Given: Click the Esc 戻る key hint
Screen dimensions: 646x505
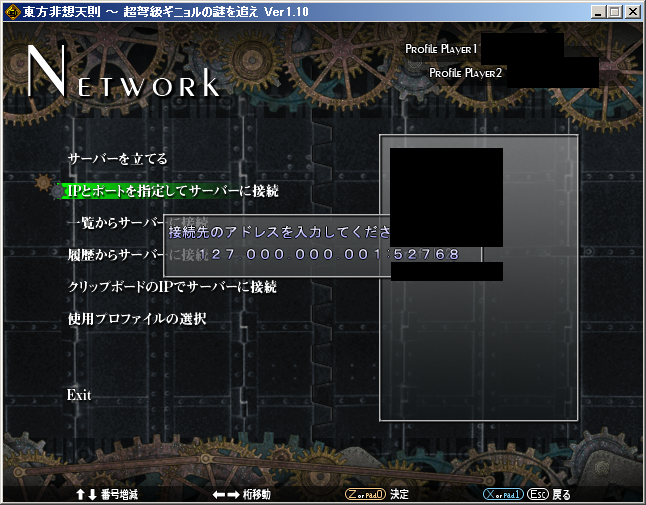Looking at the screenshot, I should pyautogui.click(x=549, y=494).
